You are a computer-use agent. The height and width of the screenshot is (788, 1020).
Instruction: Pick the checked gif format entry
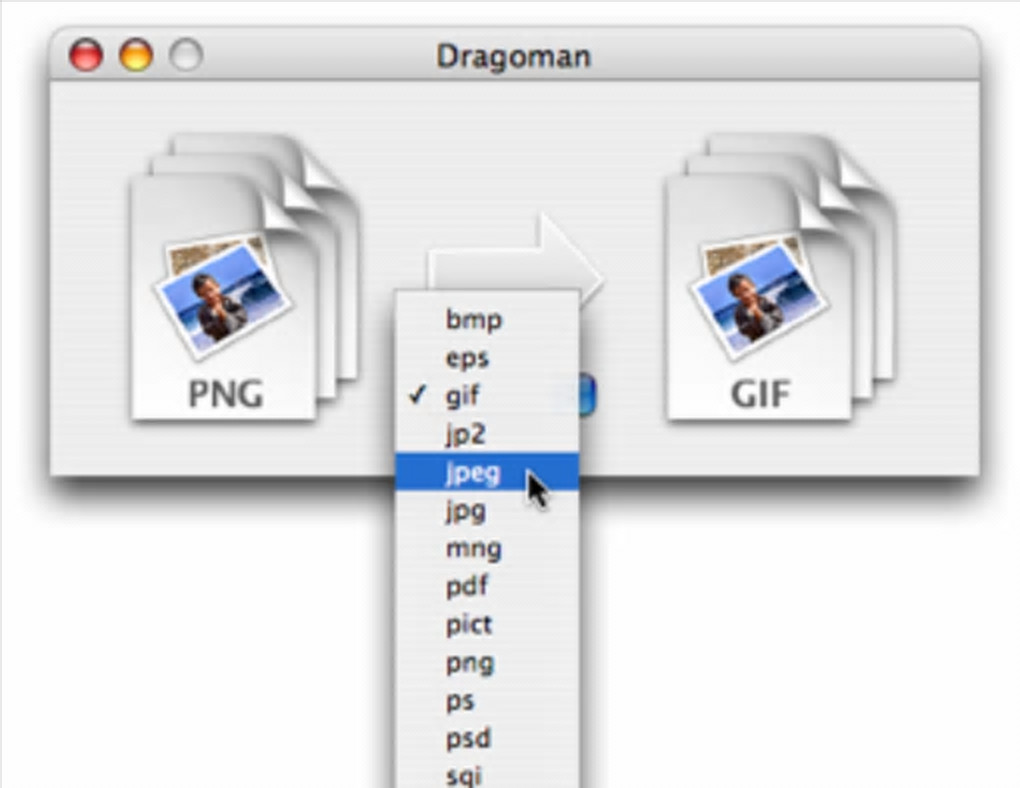pyautogui.click(x=487, y=395)
